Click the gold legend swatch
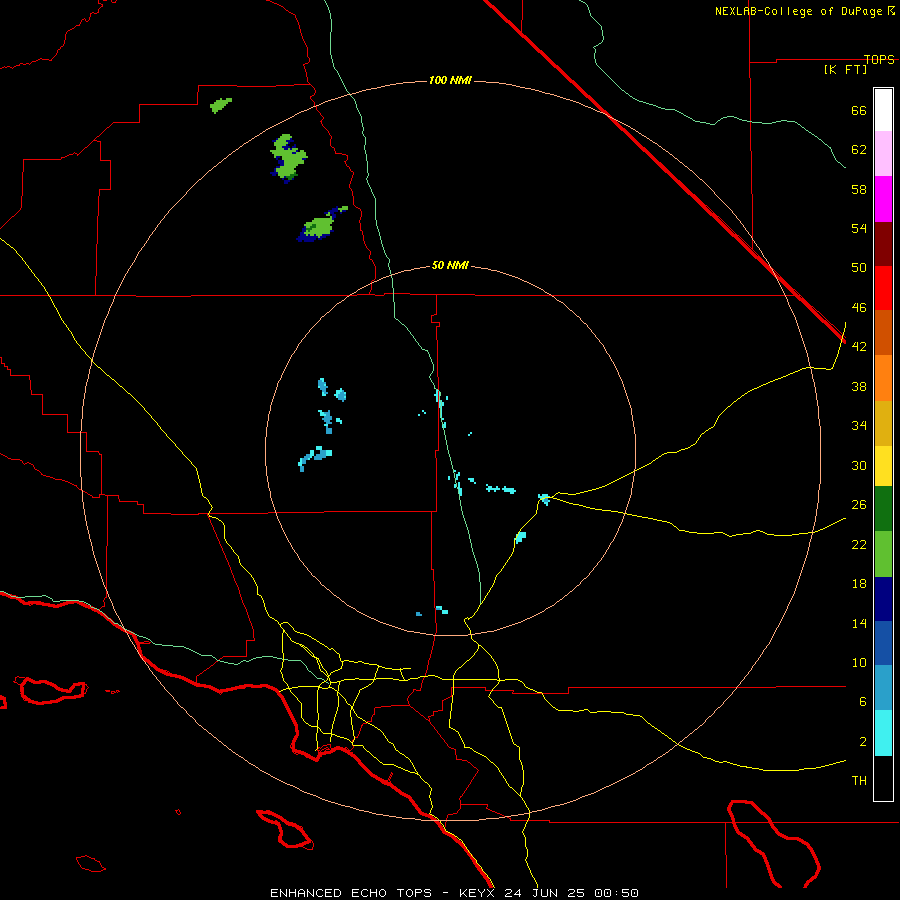The image size is (900, 900). click(883, 423)
